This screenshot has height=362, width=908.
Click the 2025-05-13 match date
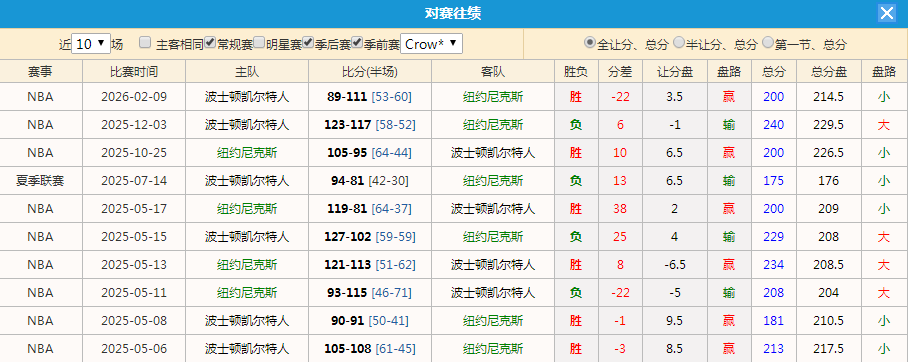(134, 265)
